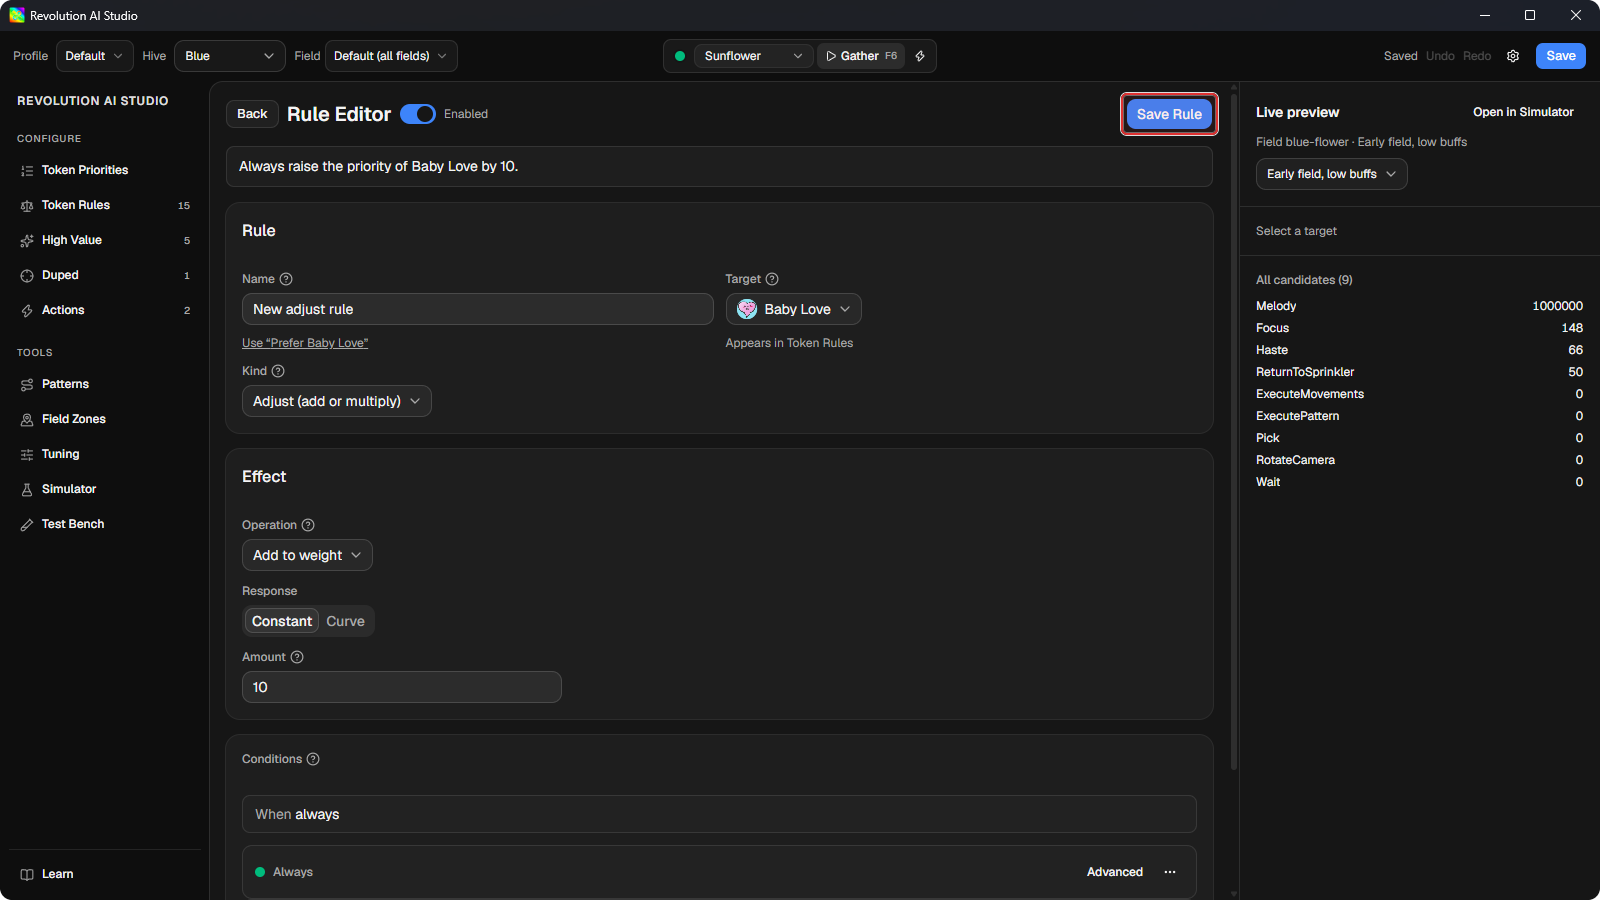Click the Simulator flask icon
The height and width of the screenshot is (900, 1600).
click(27, 490)
